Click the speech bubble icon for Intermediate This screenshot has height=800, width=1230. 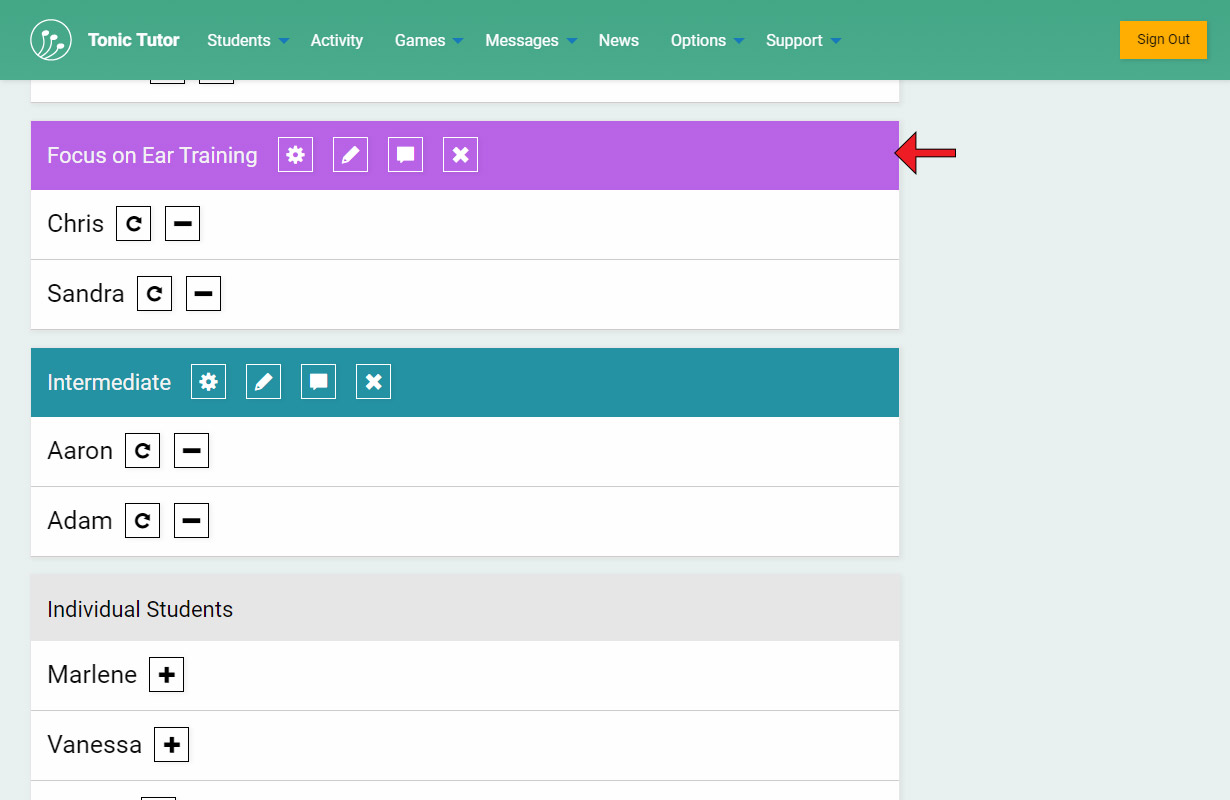(x=318, y=382)
